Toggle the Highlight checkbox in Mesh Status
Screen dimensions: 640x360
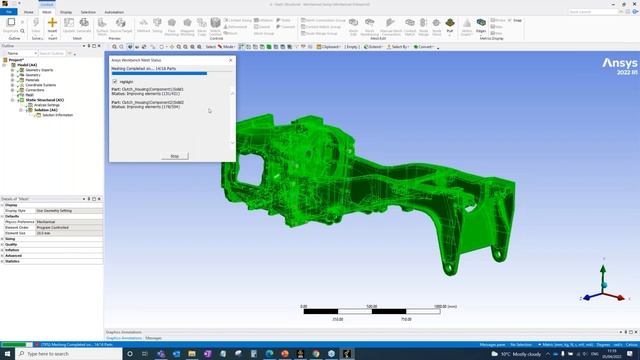(115, 82)
